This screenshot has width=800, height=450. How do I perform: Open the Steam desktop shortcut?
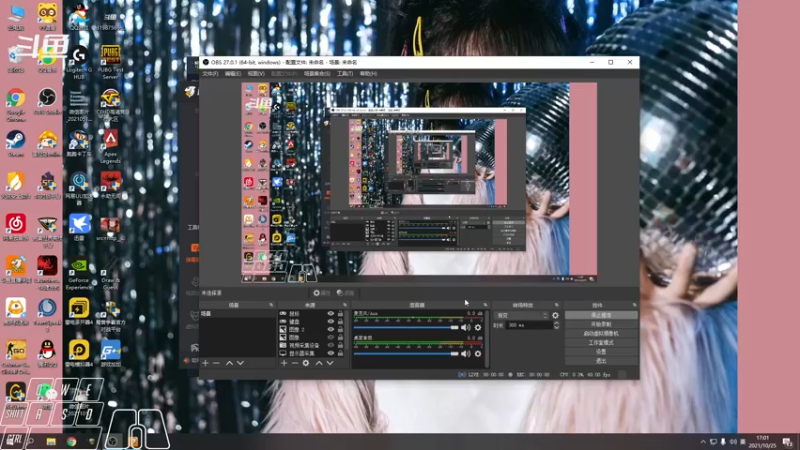[x=16, y=143]
